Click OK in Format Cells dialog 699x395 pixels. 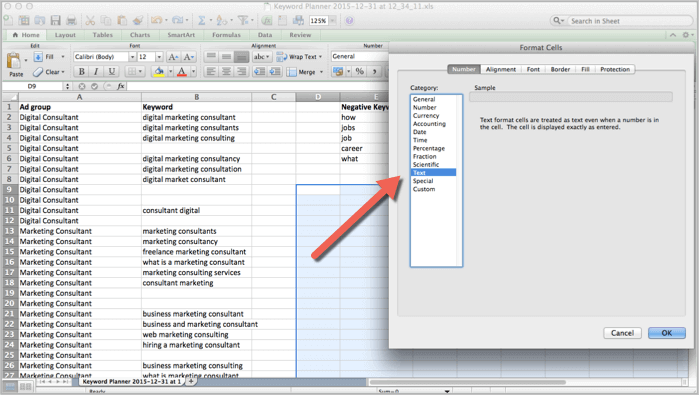[x=666, y=333]
